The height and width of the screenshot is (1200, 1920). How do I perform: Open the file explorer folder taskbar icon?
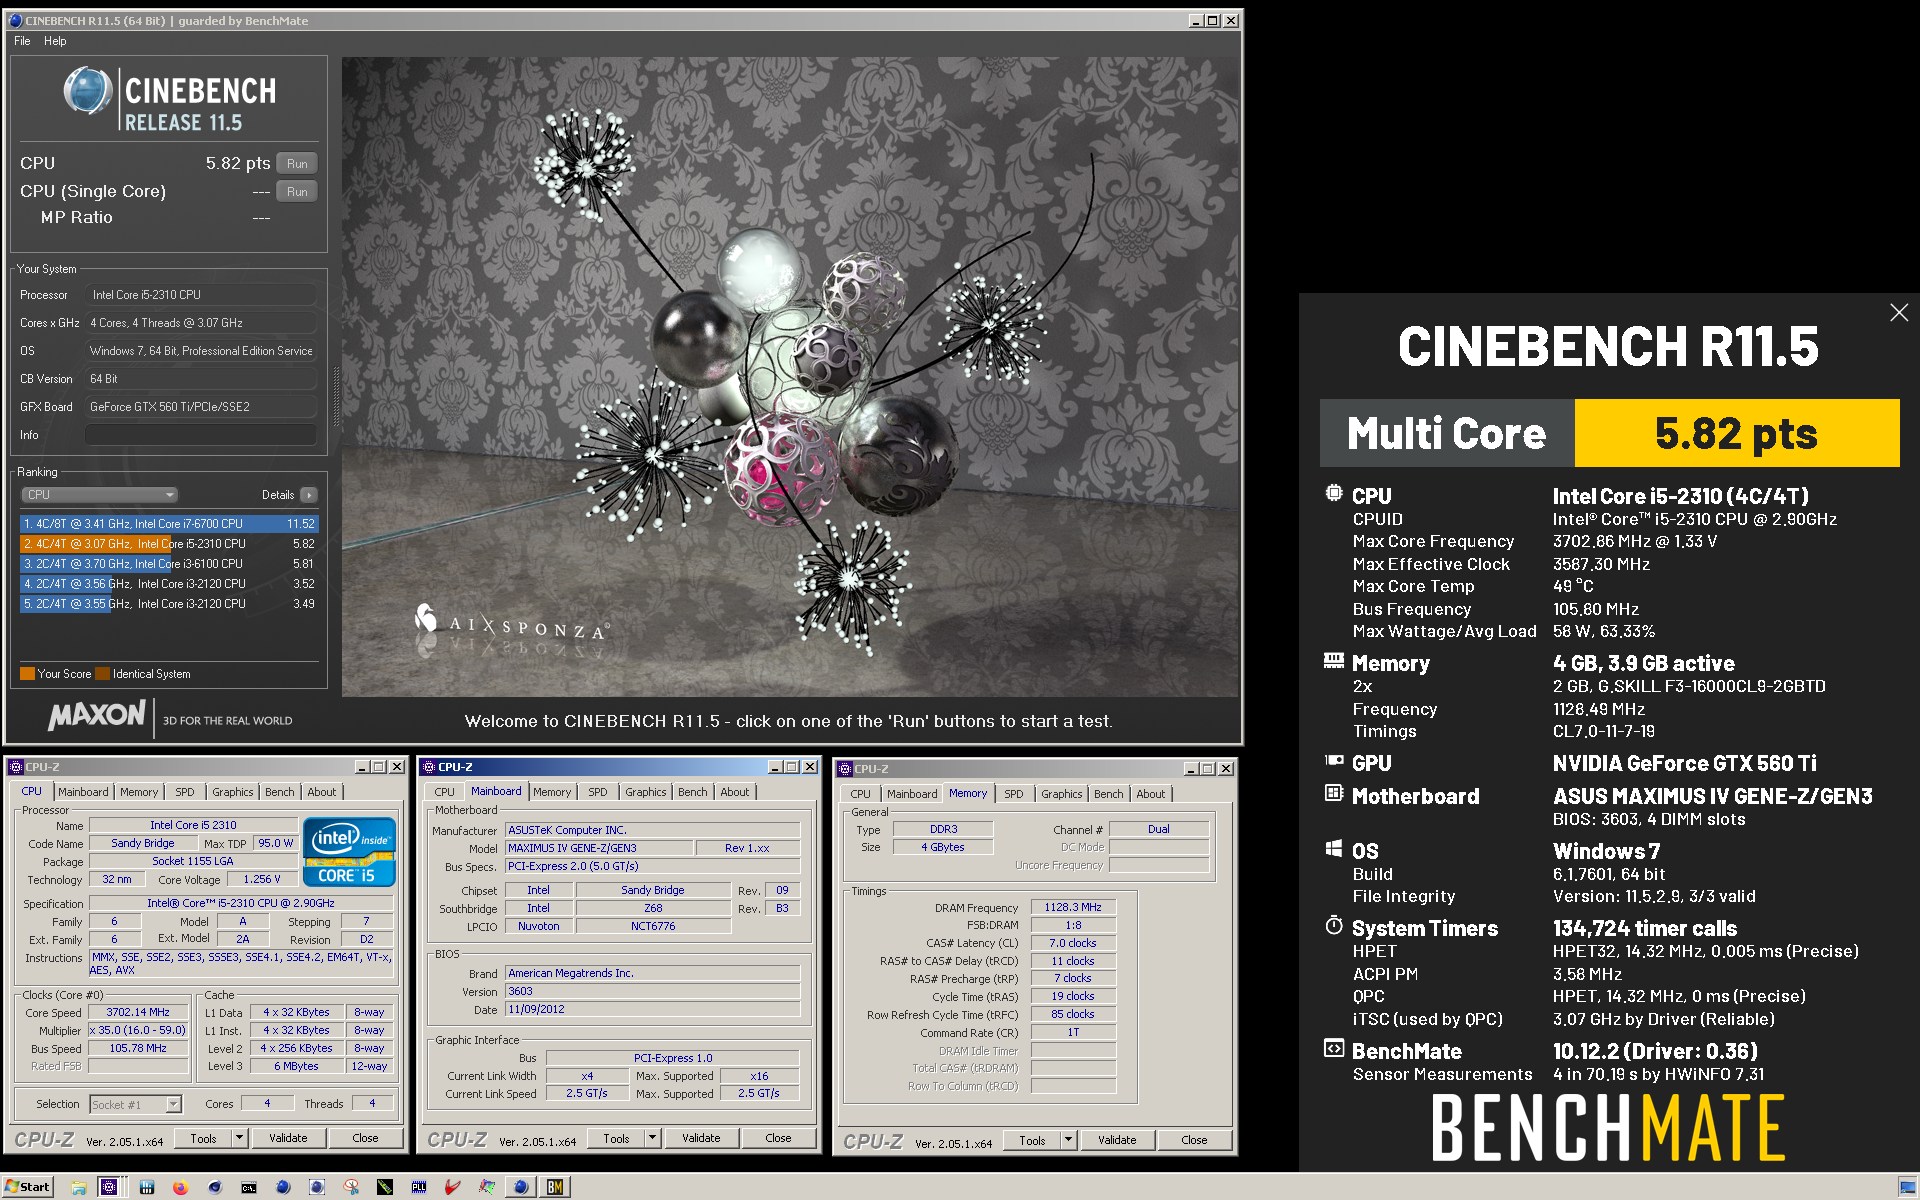(x=78, y=1187)
